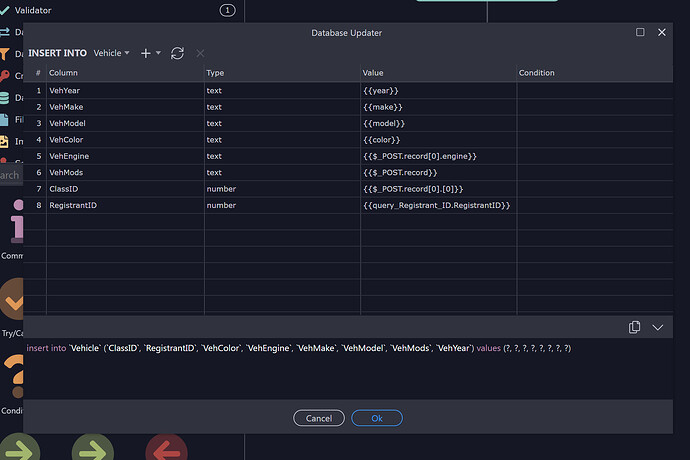Viewport: 690px width, 460px height.
Task: Select the VehEngine column cell
Action: click(x=125, y=156)
